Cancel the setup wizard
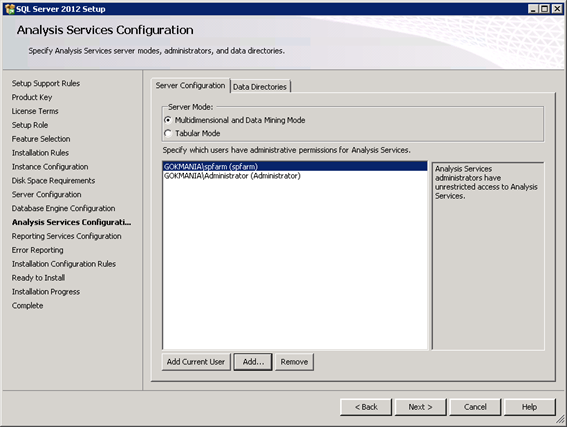This screenshot has width=567, height=427. 475,407
